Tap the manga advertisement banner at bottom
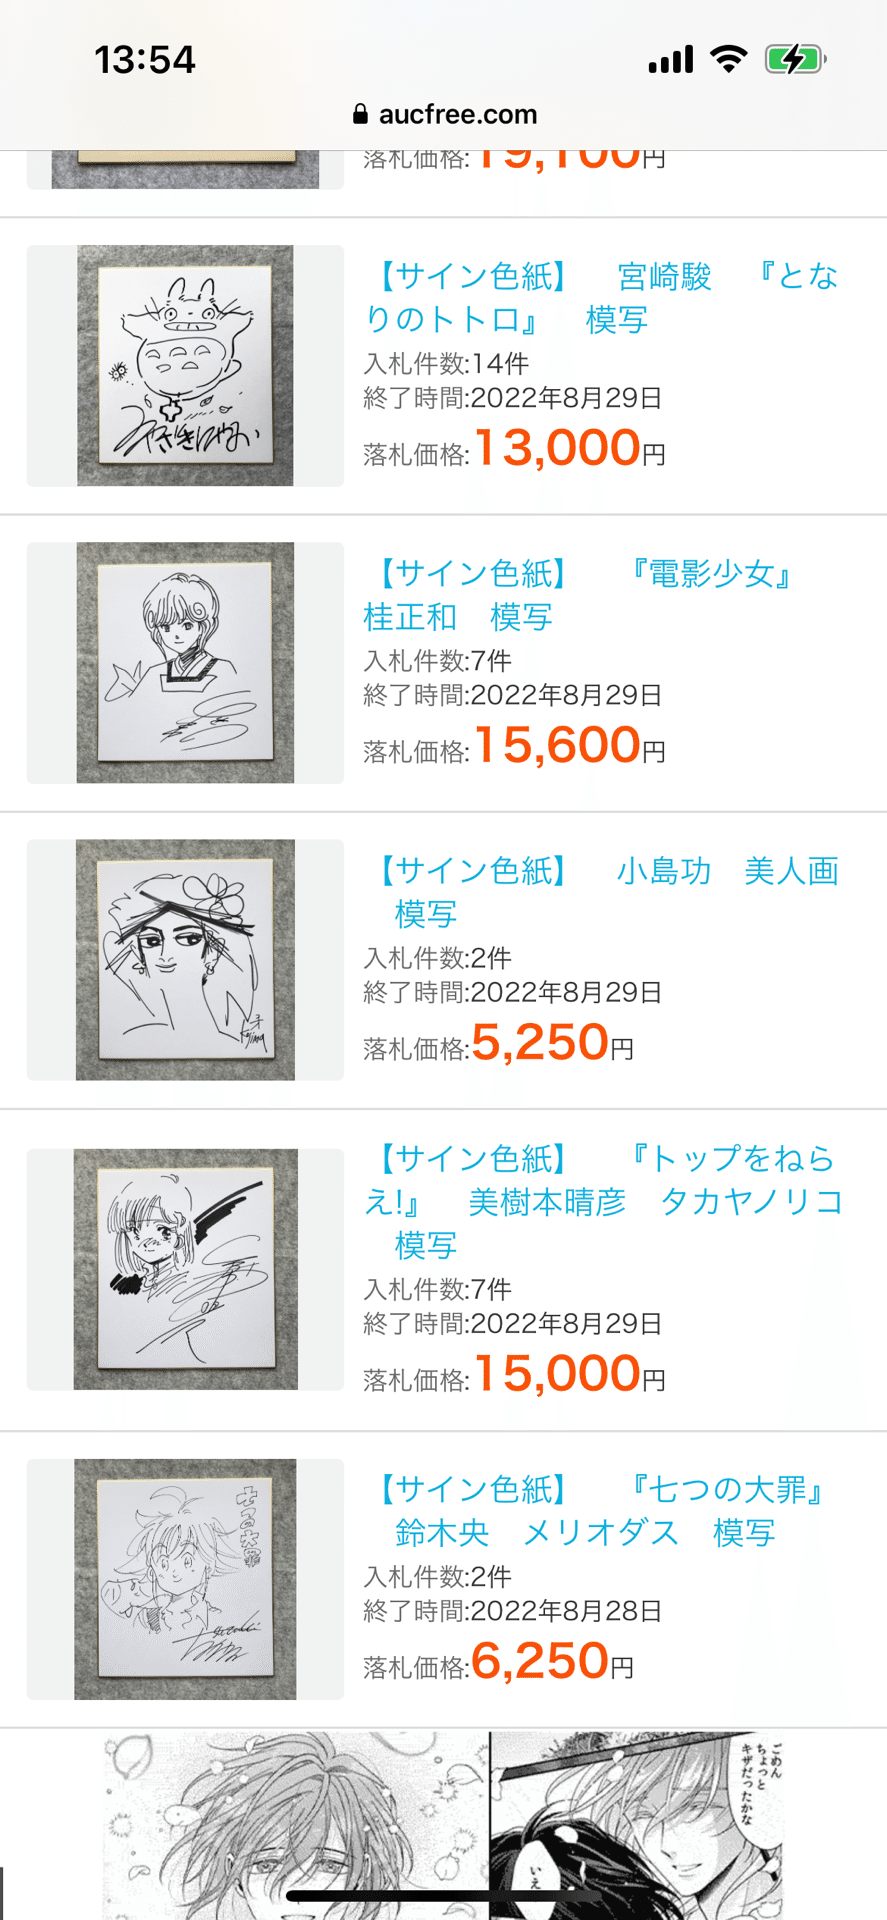The image size is (887, 1920). pyautogui.click(x=443, y=1825)
